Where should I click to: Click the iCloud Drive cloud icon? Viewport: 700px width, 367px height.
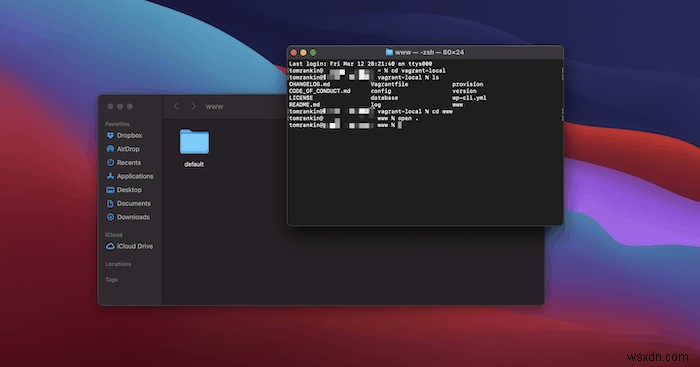point(110,246)
